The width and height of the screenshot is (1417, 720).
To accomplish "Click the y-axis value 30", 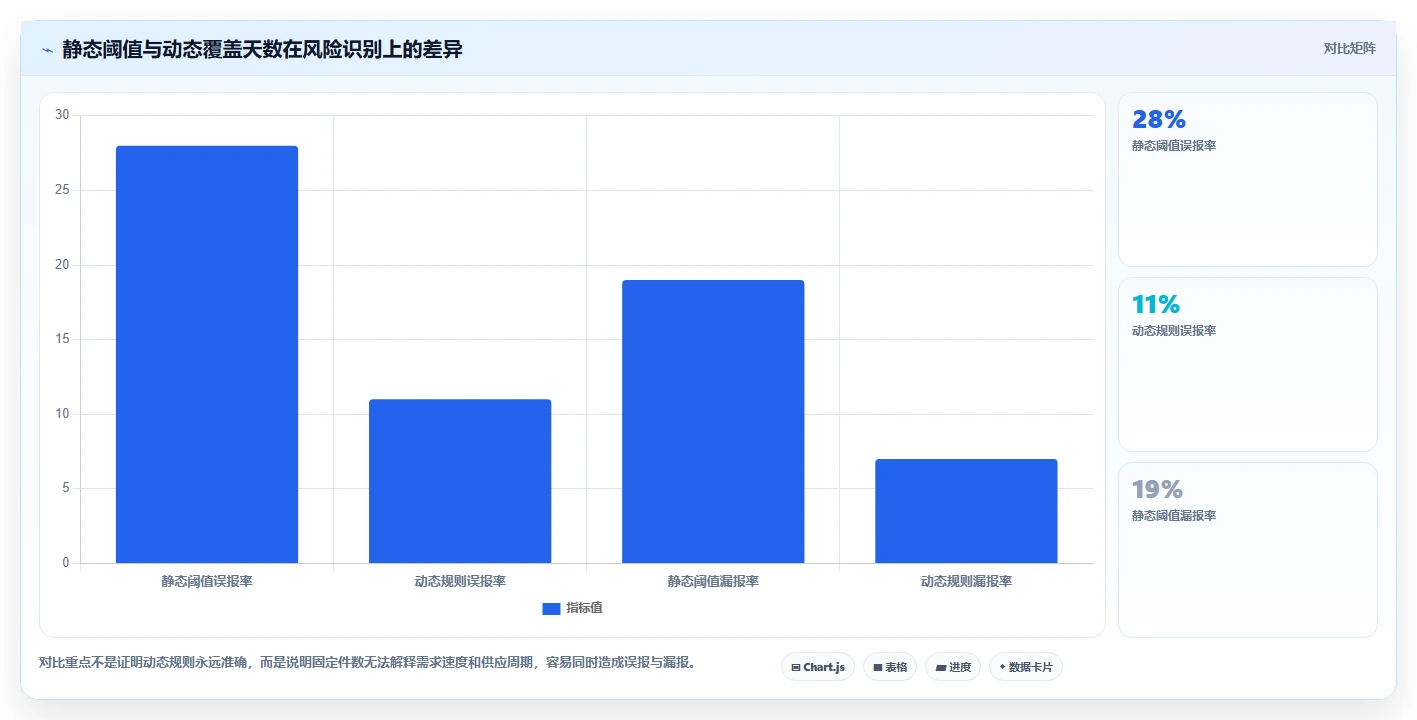I will pyautogui.click(x=62, y=115).
